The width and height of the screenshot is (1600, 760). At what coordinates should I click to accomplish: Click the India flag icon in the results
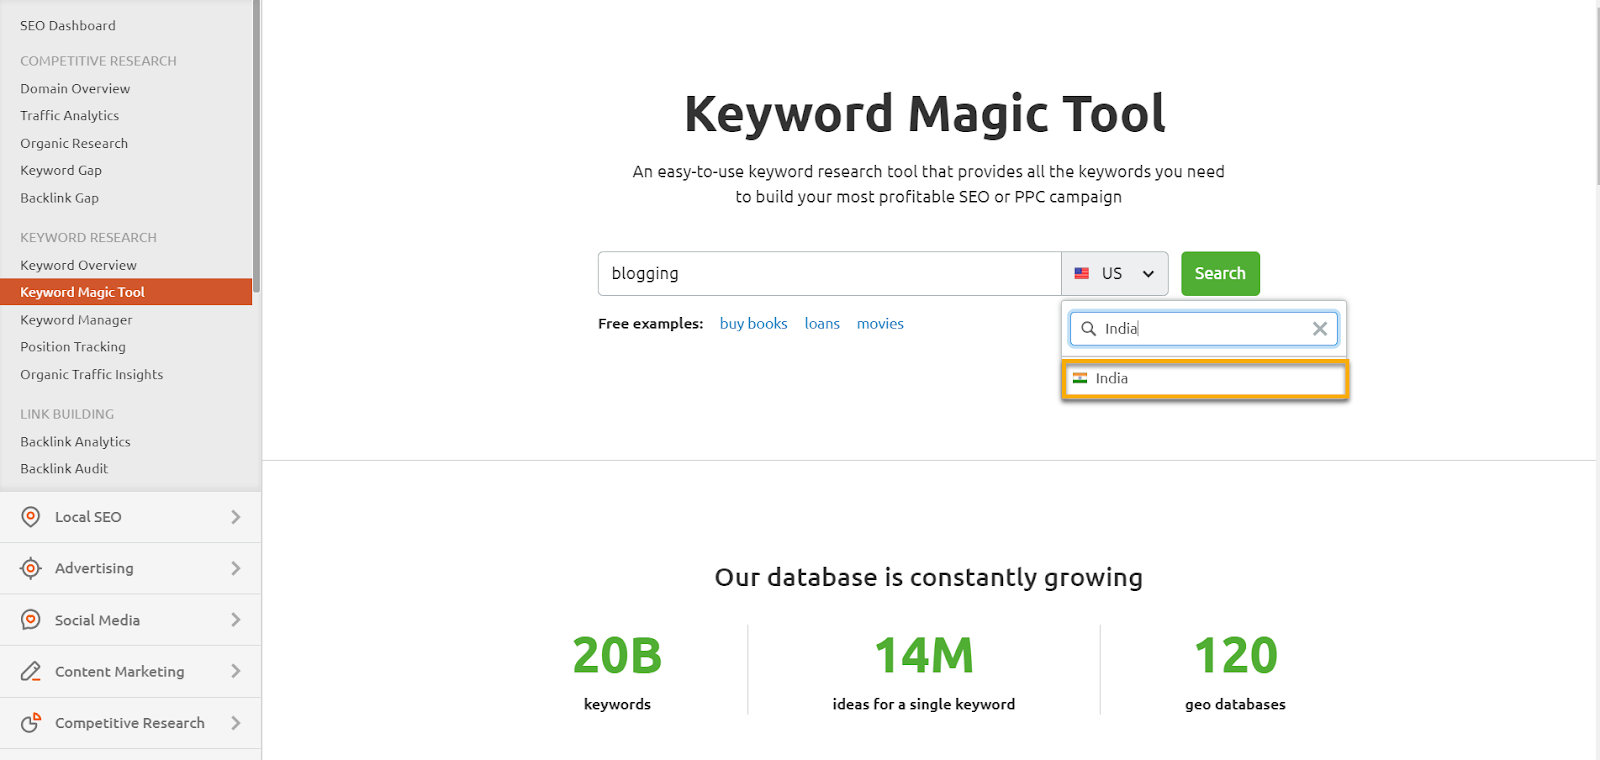(1080, 378)
